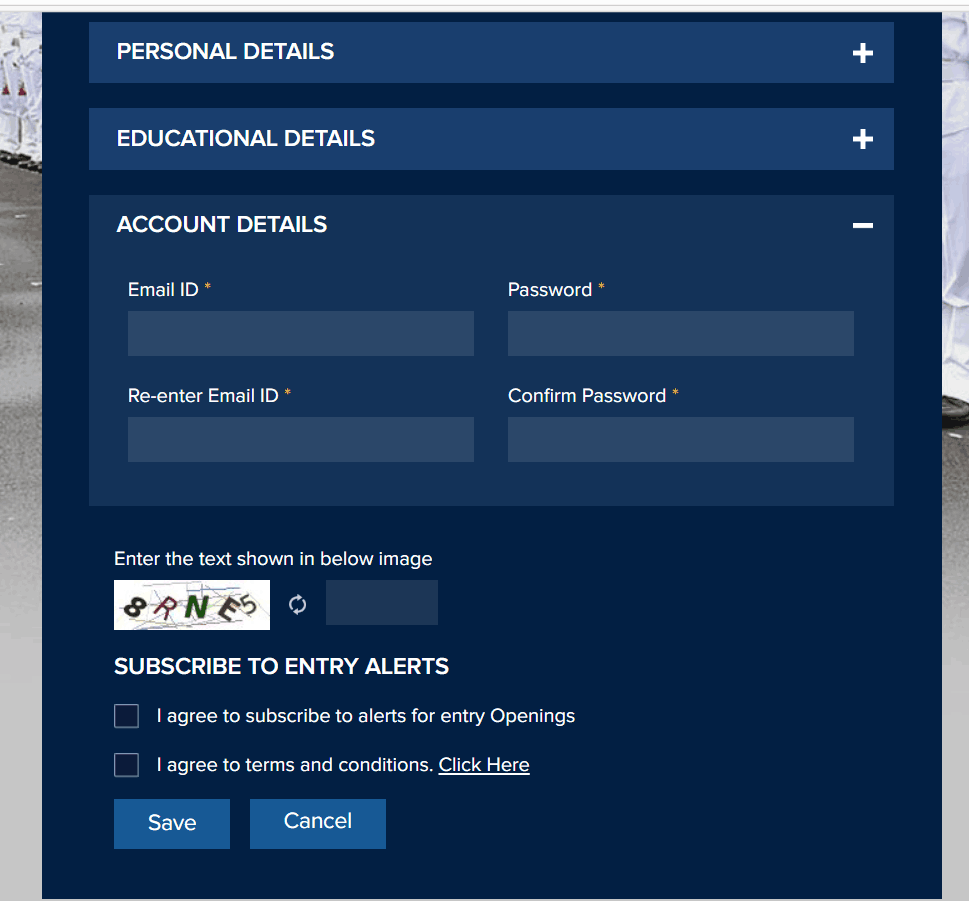The width and height of the screenshot is (969, 901).
Task: Click the Confirm Password field
Action: point(680,439)
